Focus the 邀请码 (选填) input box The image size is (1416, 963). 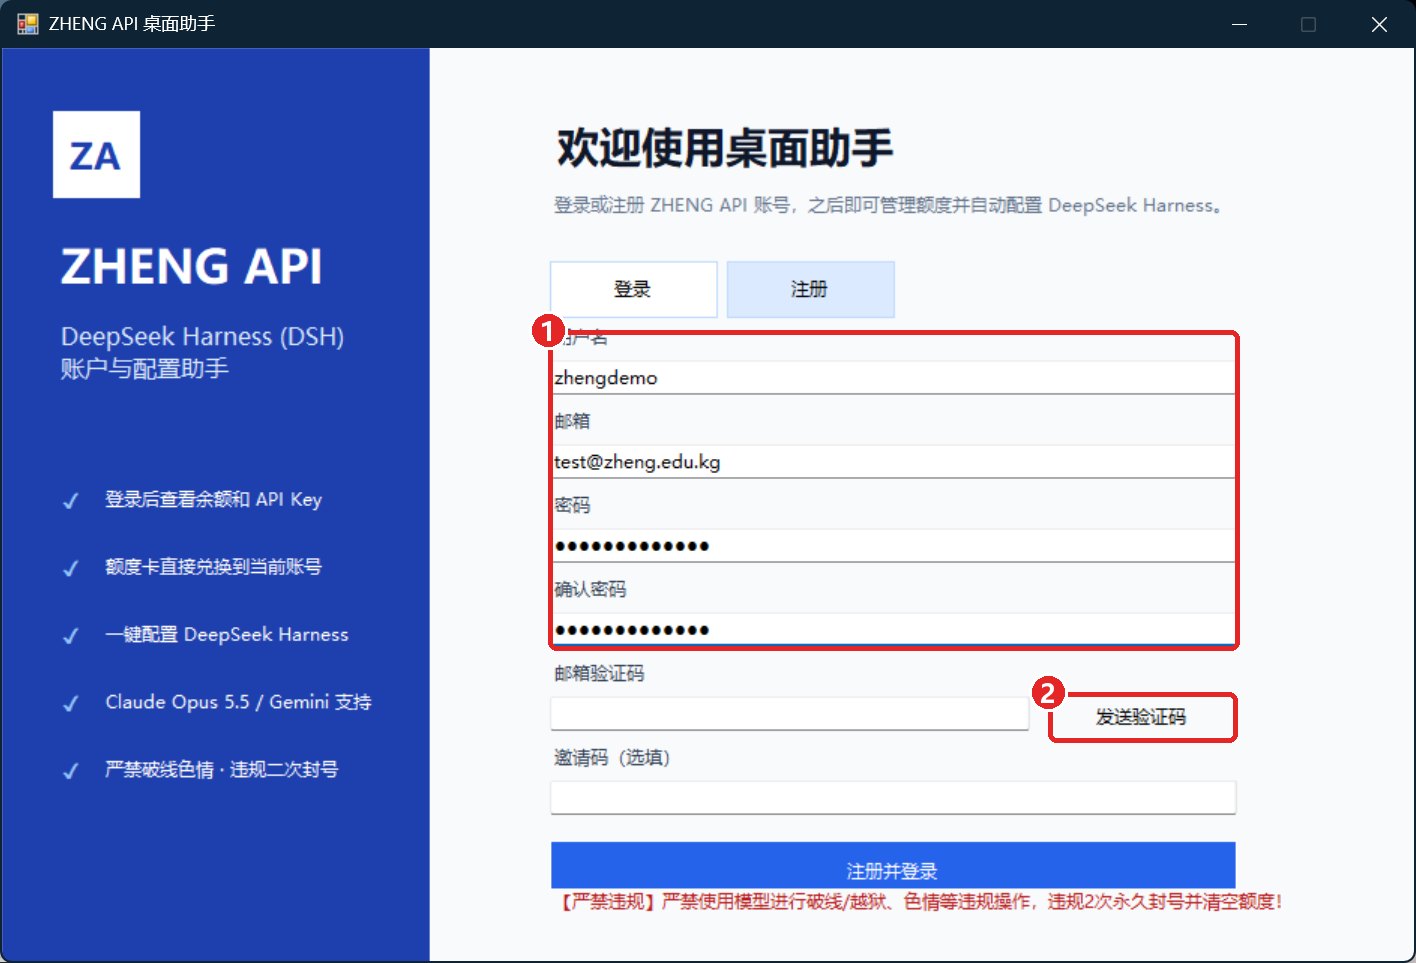(893, 797)
